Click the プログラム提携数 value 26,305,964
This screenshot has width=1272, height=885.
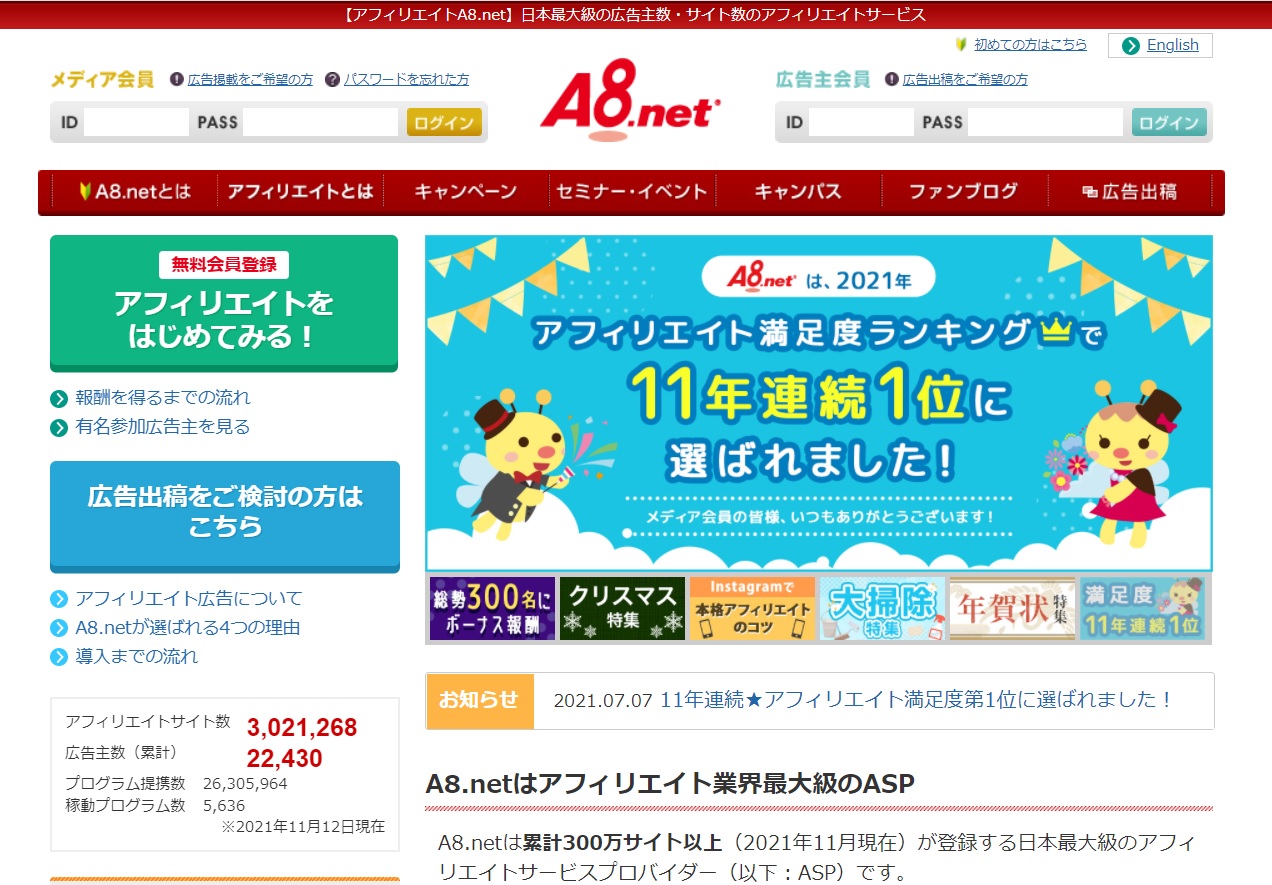(245, 783)
